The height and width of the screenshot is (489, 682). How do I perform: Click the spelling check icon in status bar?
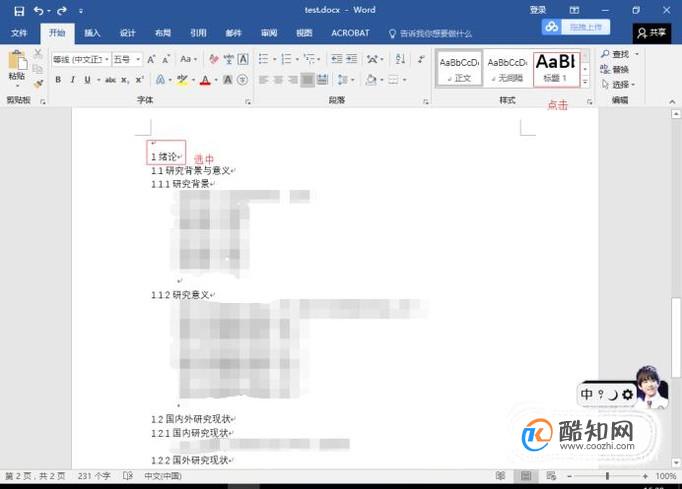point(127,476)
